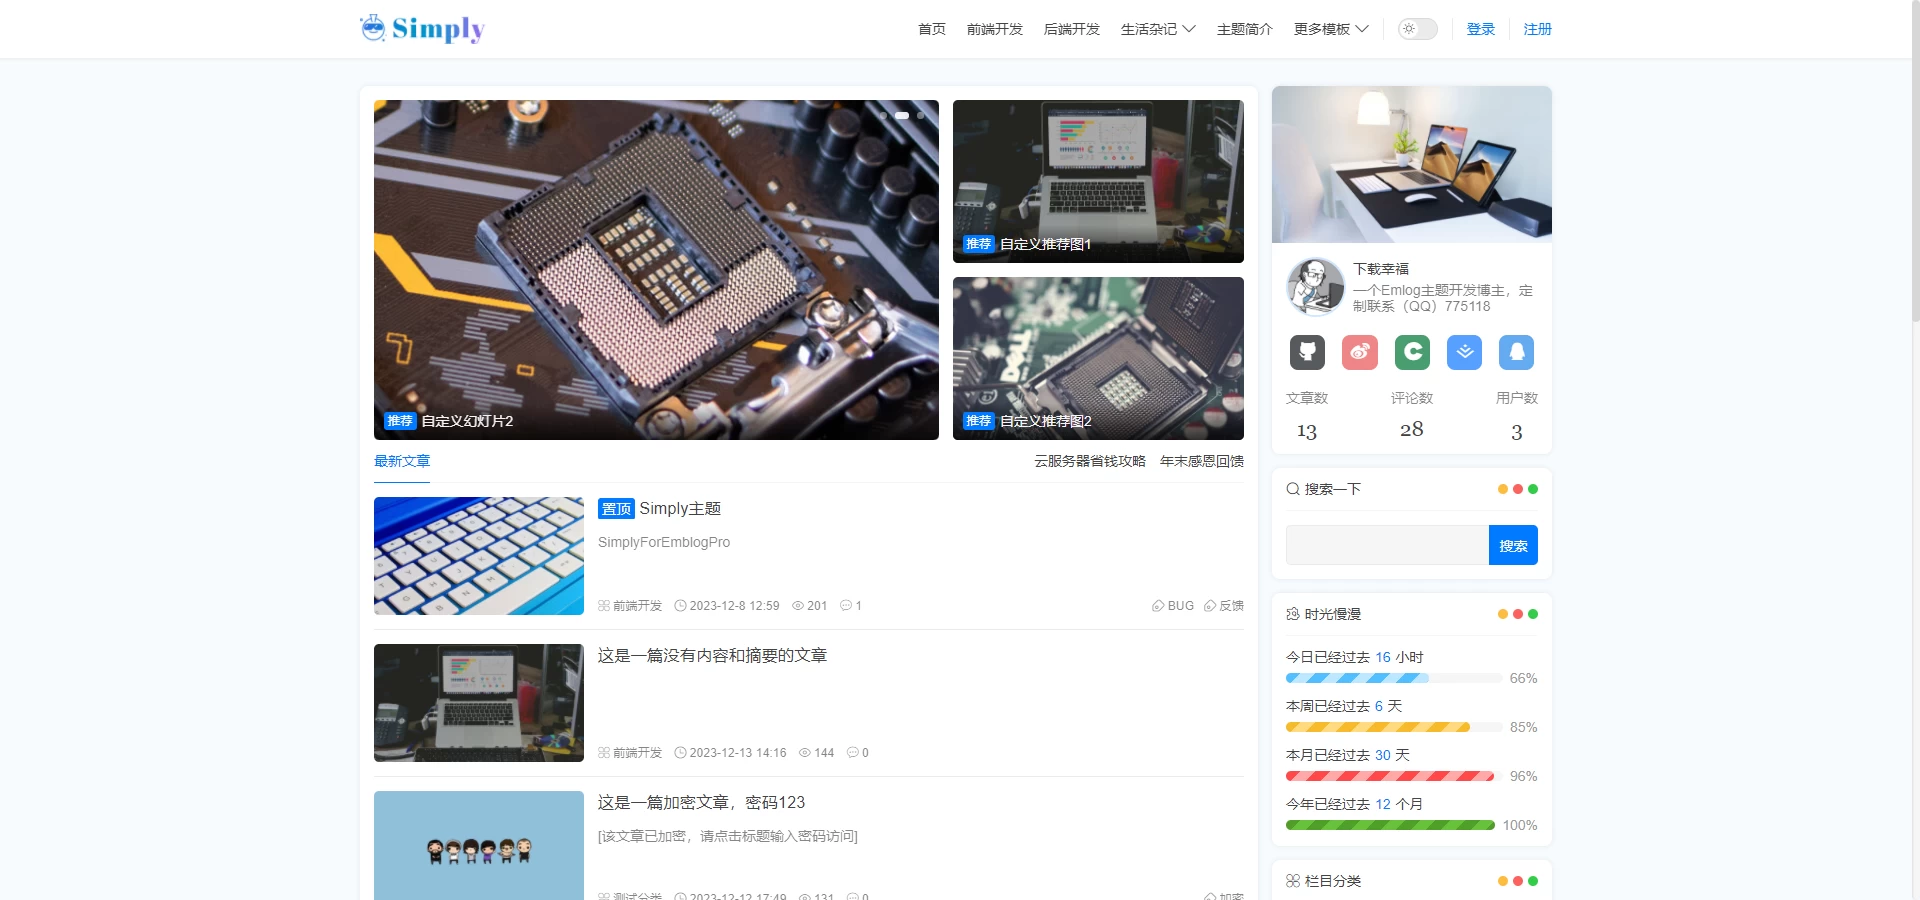Image resolution: width=1920 pixels, height=900 pixels.
Task: Click the comment icon on Simply主题 post
Action: pos(846,606)
